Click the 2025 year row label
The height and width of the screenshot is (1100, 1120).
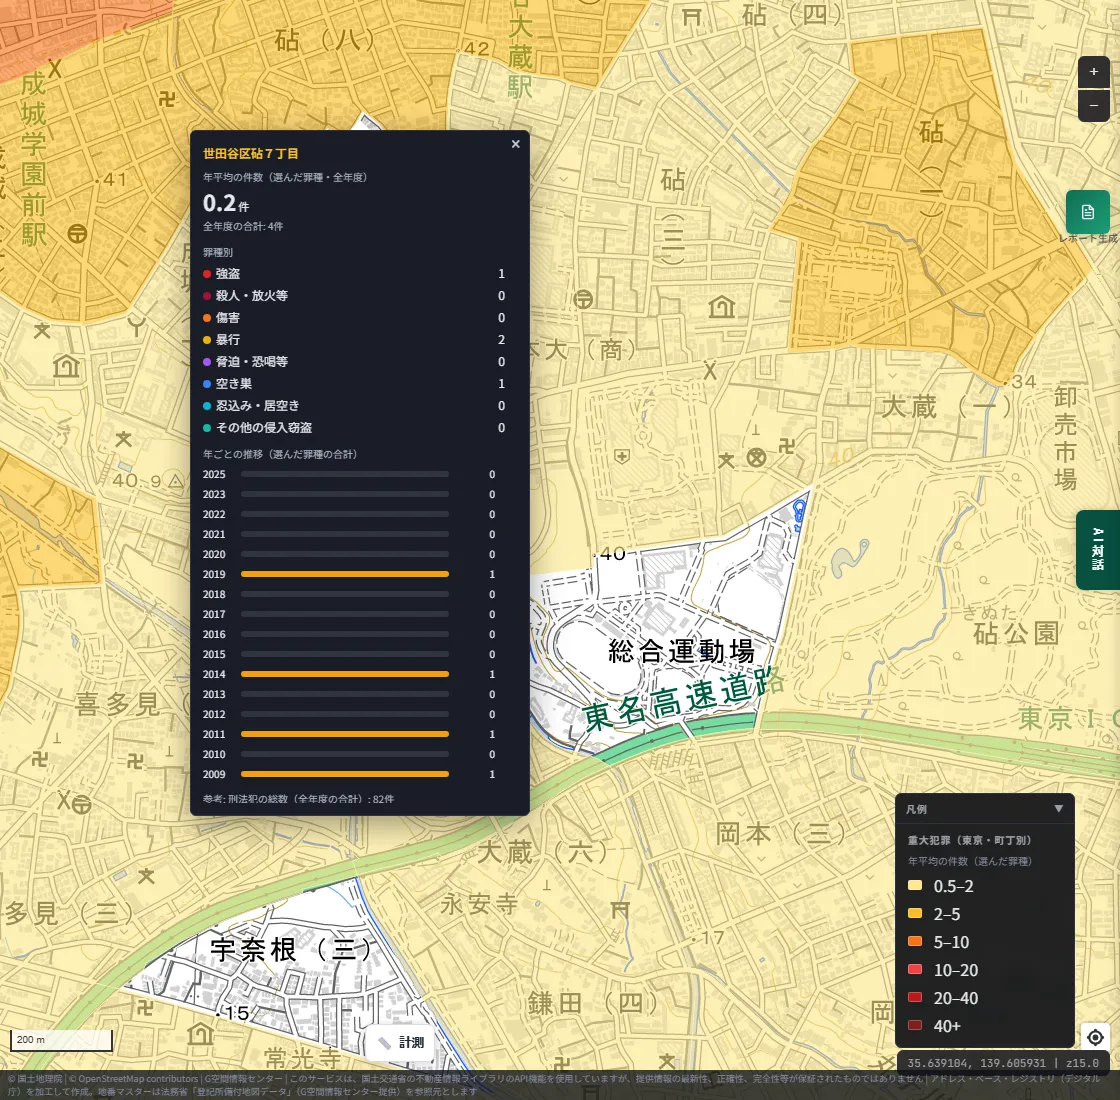(214, 474)
